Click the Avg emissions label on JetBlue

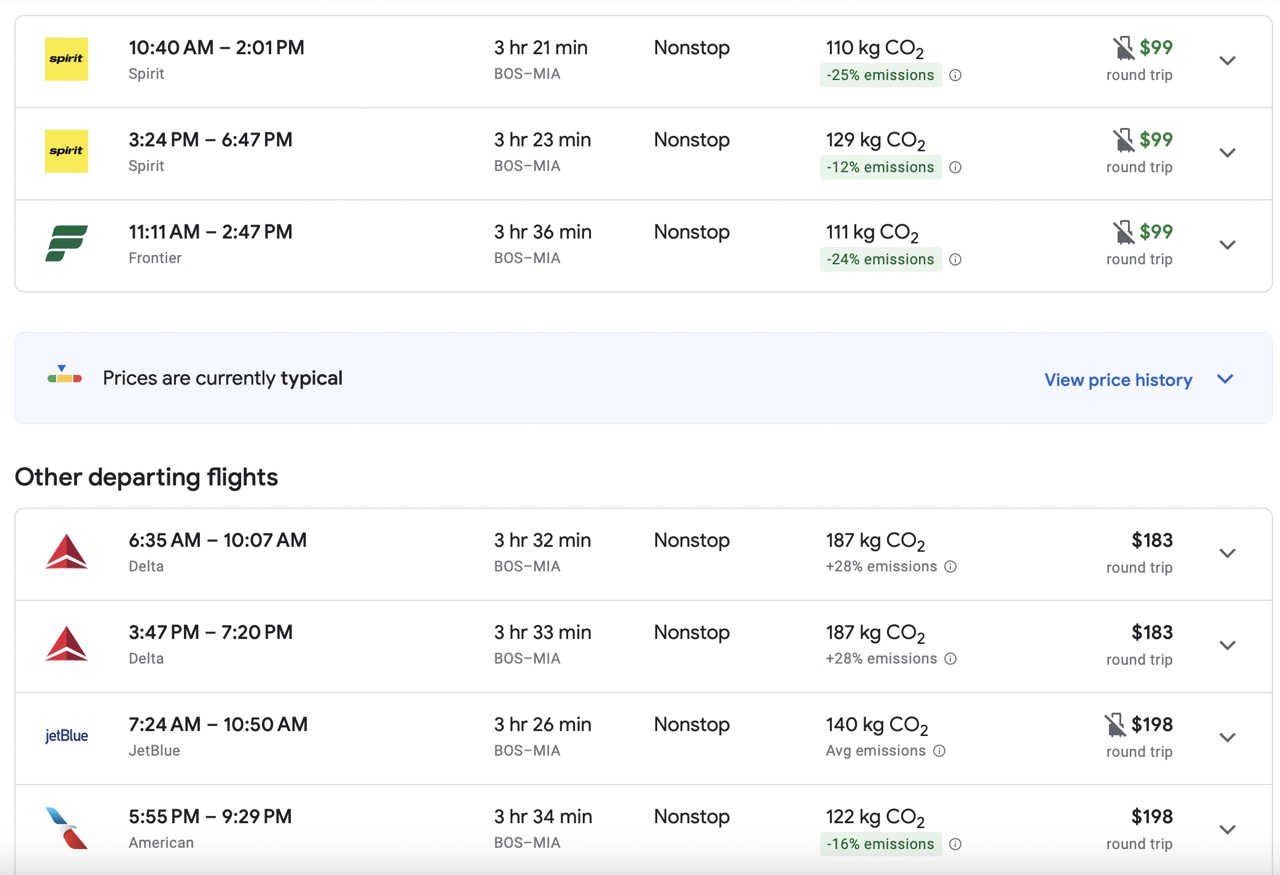click(876, 751)
